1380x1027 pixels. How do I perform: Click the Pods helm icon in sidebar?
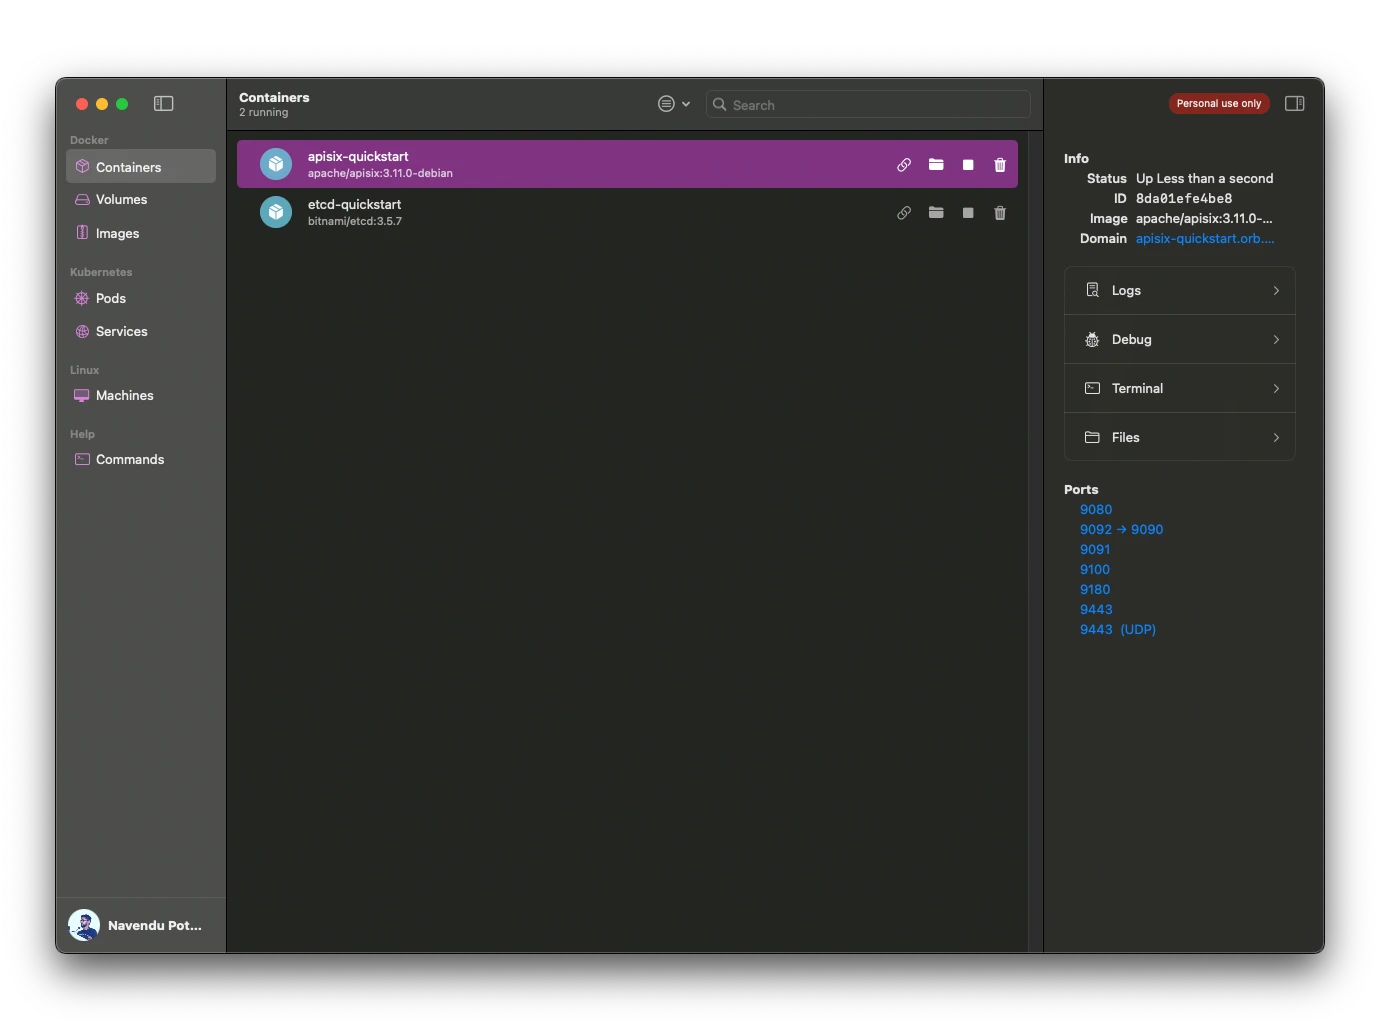[82, 298]
